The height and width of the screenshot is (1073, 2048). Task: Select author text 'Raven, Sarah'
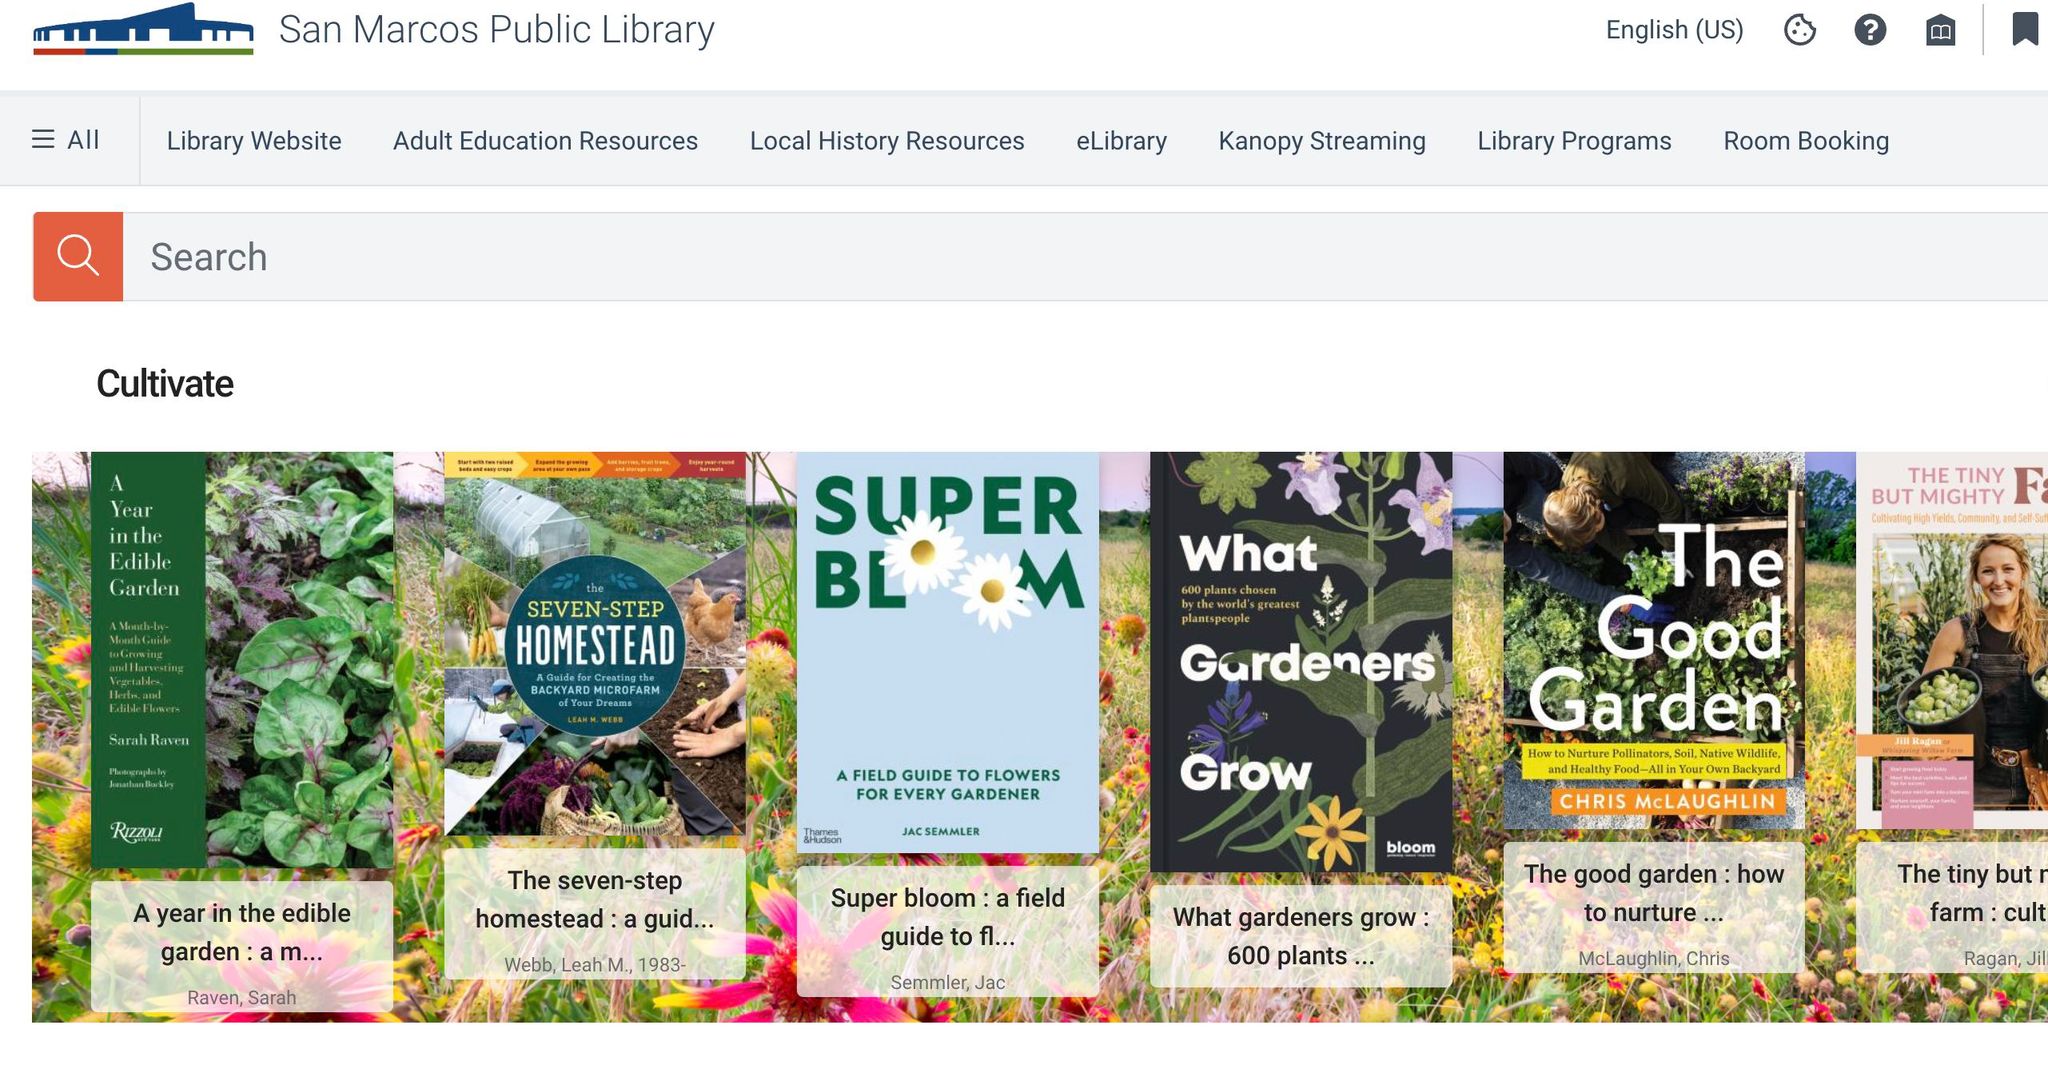(x=242, y=997)
